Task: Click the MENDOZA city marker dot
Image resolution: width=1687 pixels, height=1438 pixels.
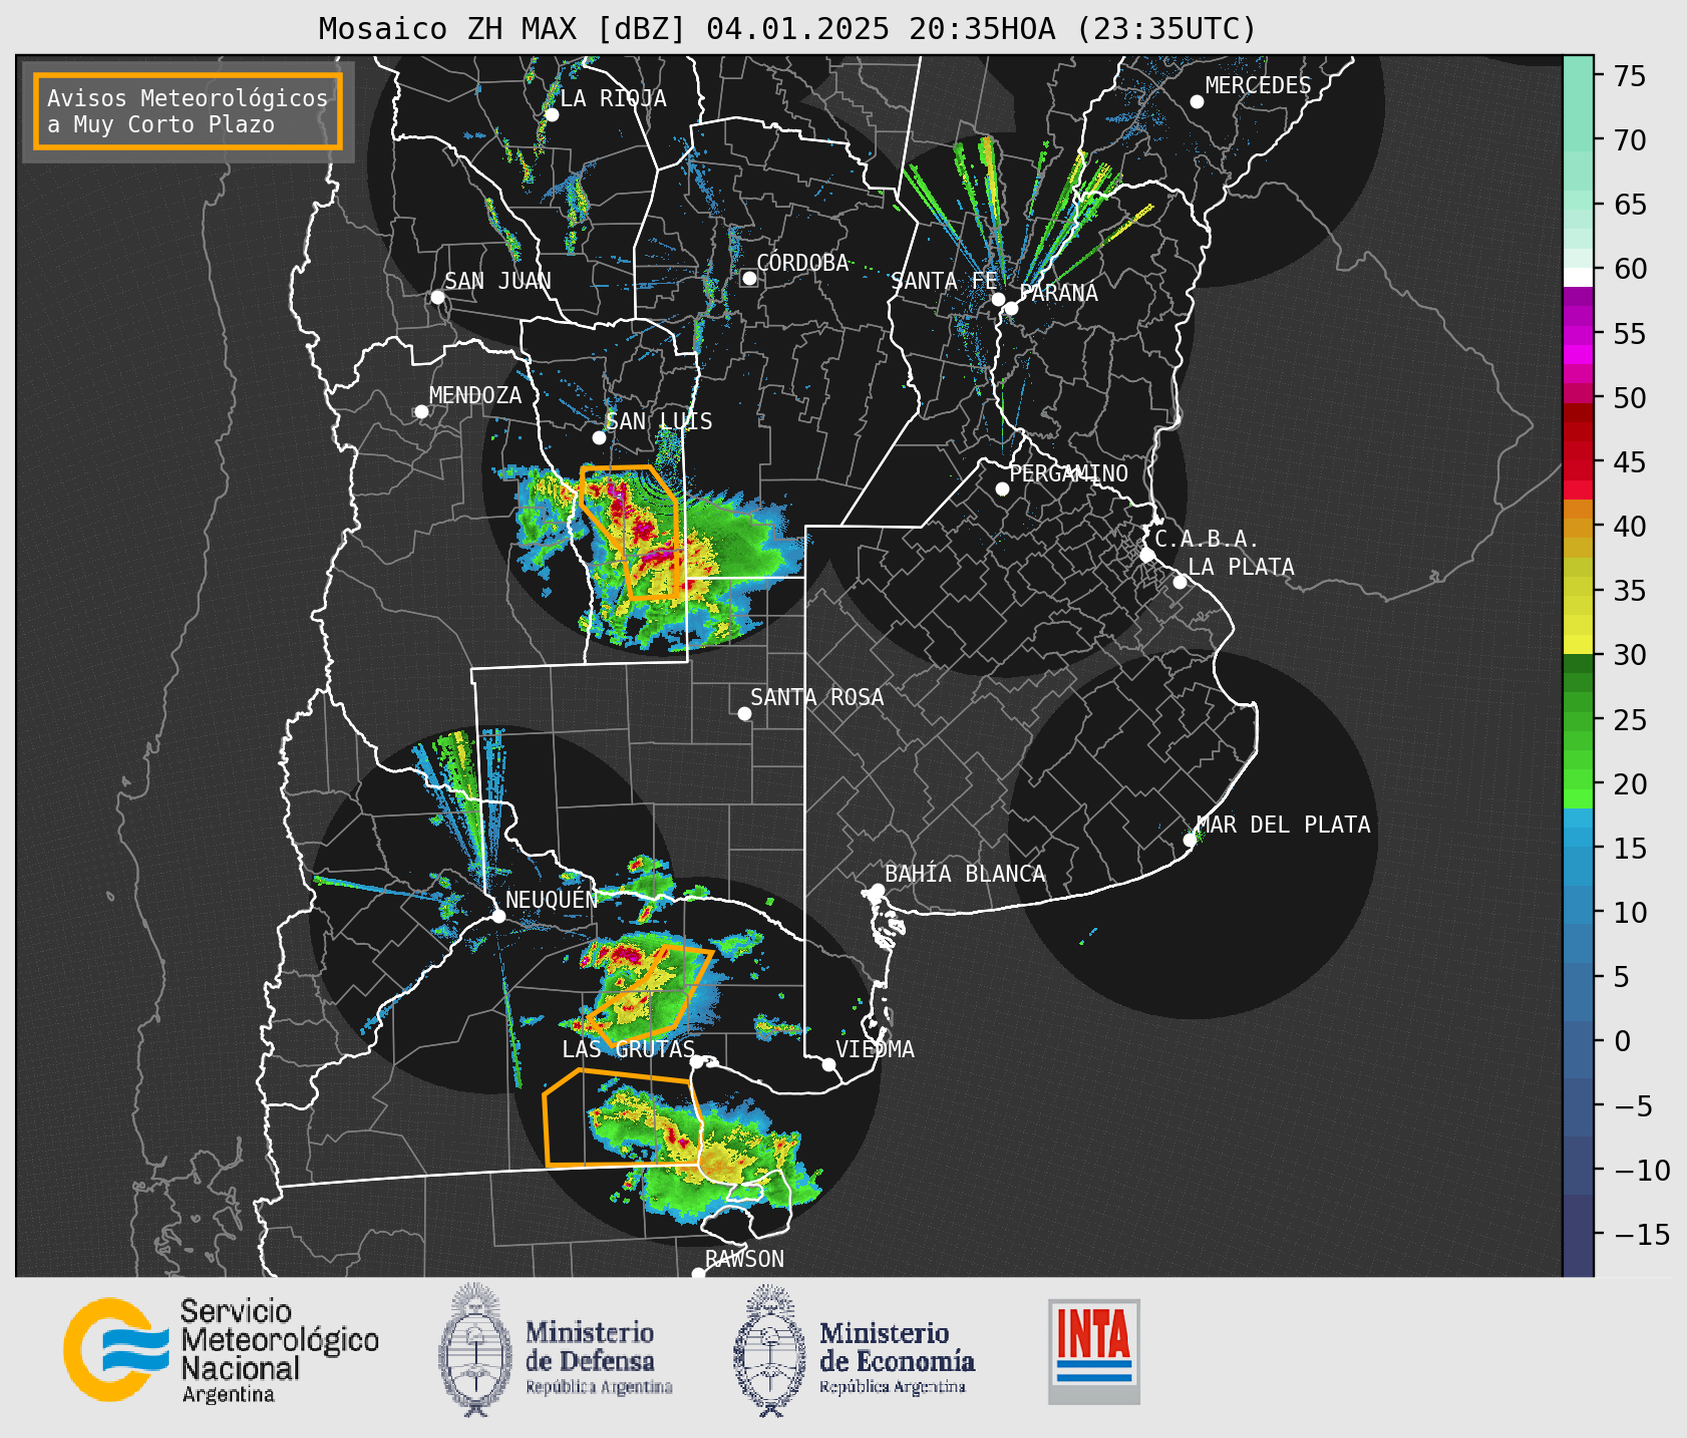Action: (x=421, y=412)
